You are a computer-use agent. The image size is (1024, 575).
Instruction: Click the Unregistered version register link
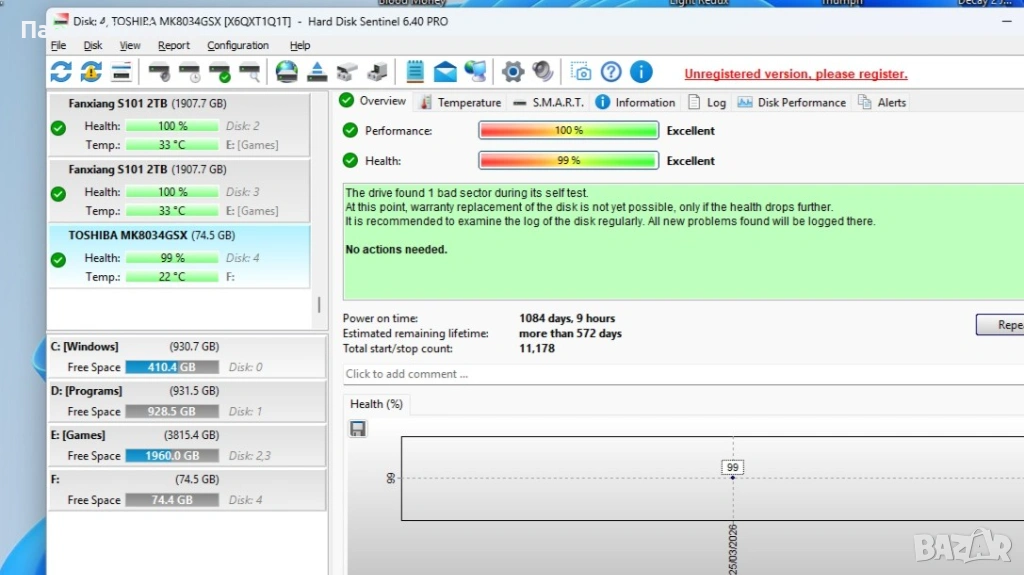(x=795, y=74)
